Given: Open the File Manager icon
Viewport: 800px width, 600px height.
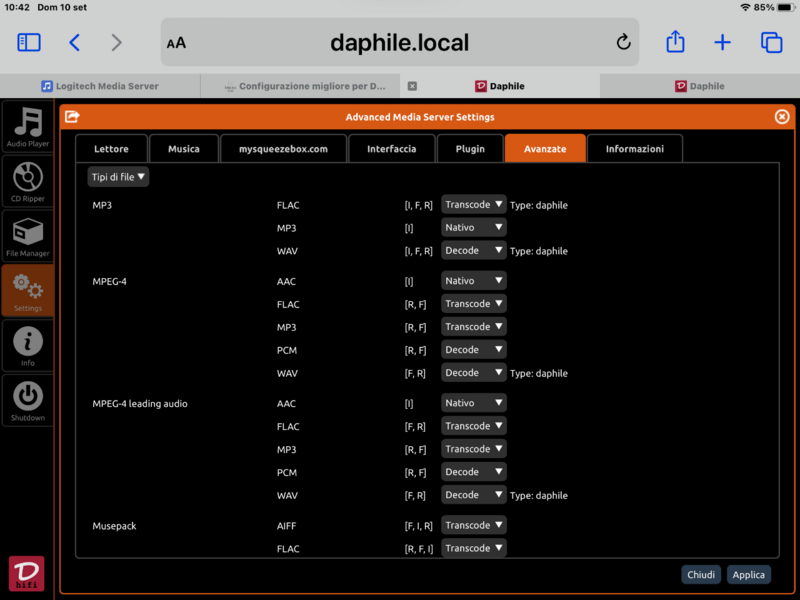Looking at the screenshot, I should 28,236.
